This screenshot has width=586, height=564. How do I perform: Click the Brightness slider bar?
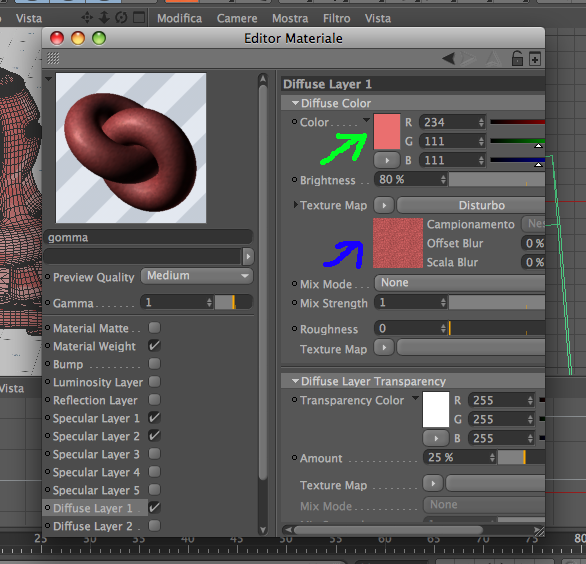coord(497,179)
